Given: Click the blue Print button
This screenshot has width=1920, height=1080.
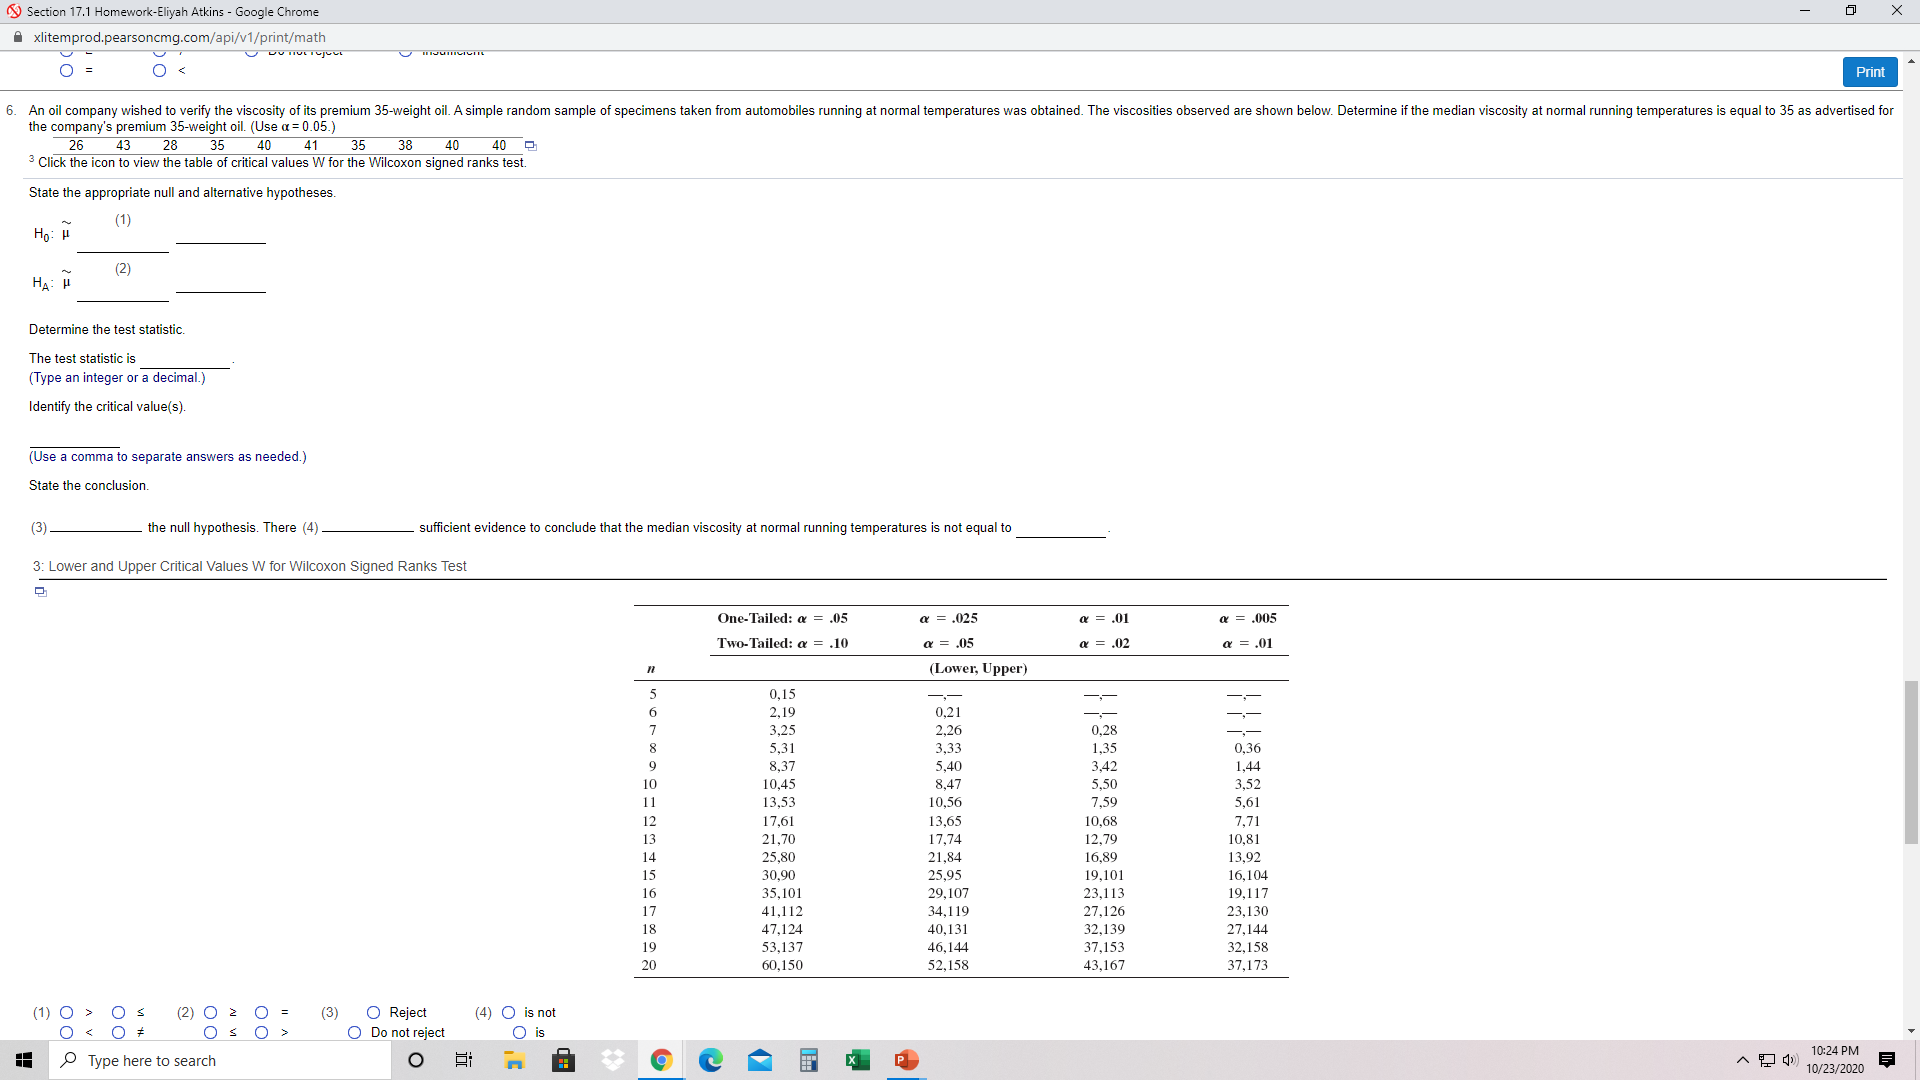Looking at the screenshot, I should (1869, 72).
